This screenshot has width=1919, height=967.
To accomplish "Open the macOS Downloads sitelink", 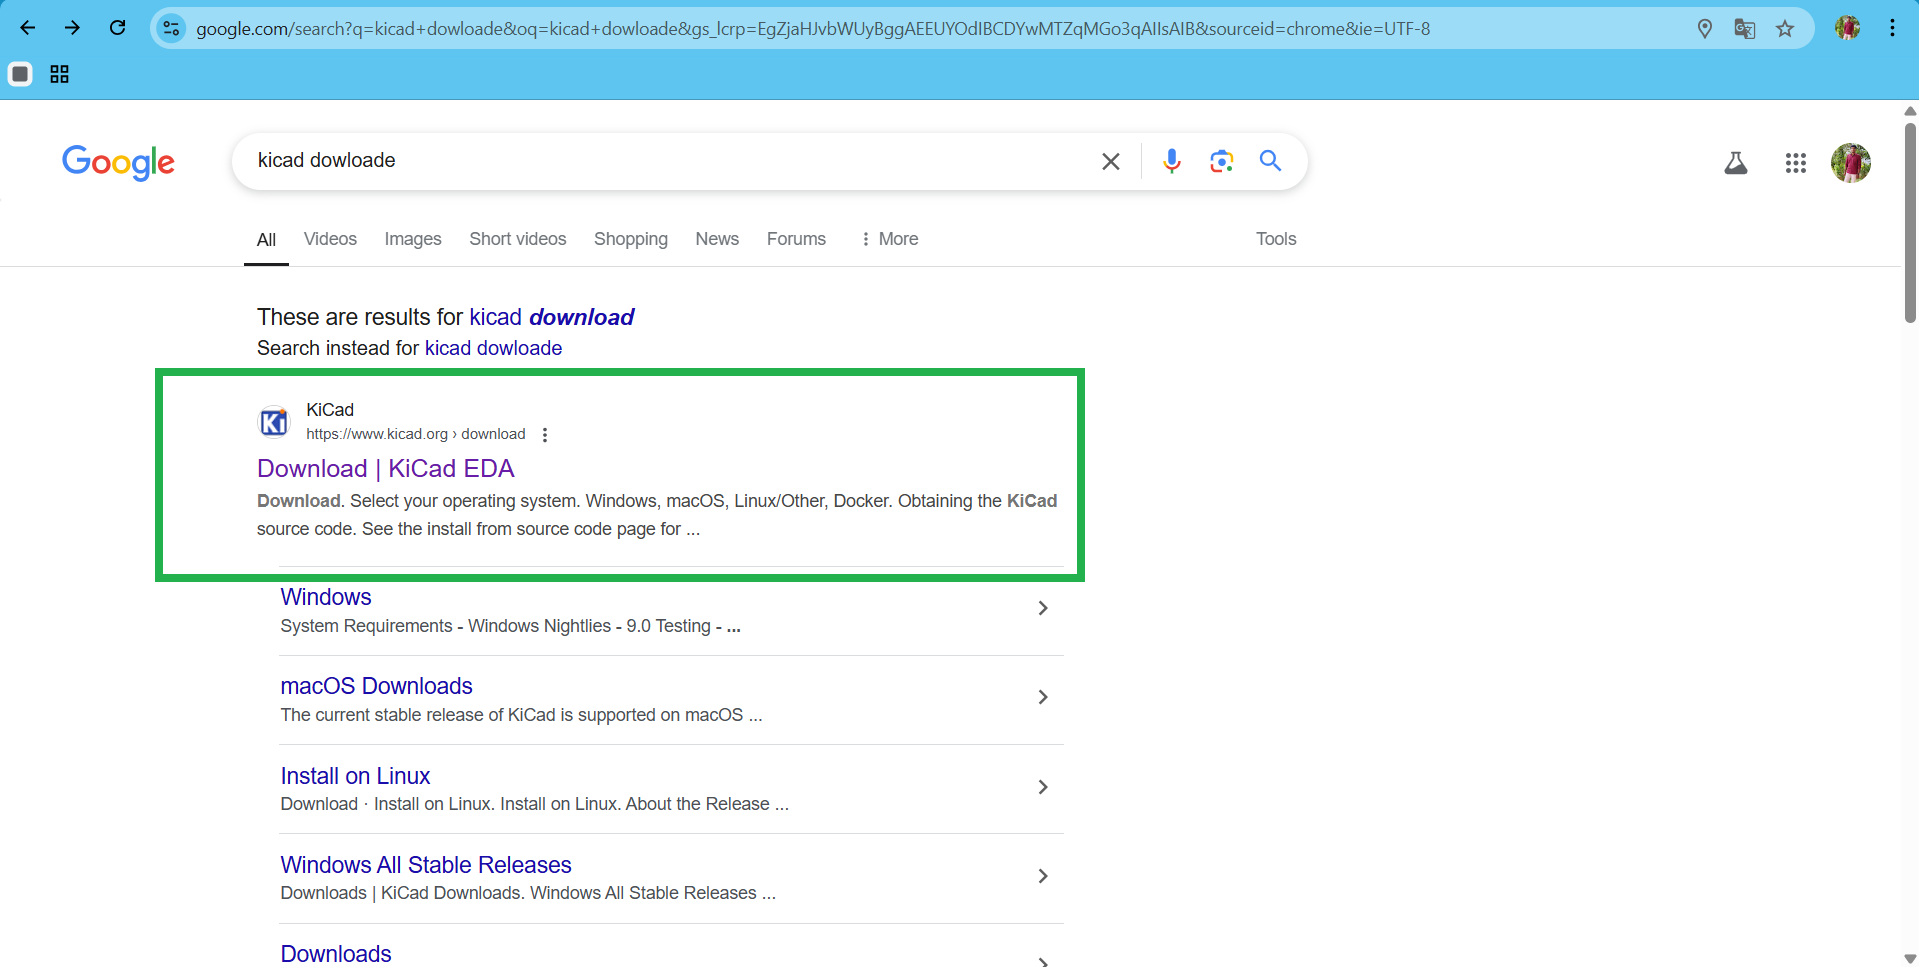I will click(376, 686).
